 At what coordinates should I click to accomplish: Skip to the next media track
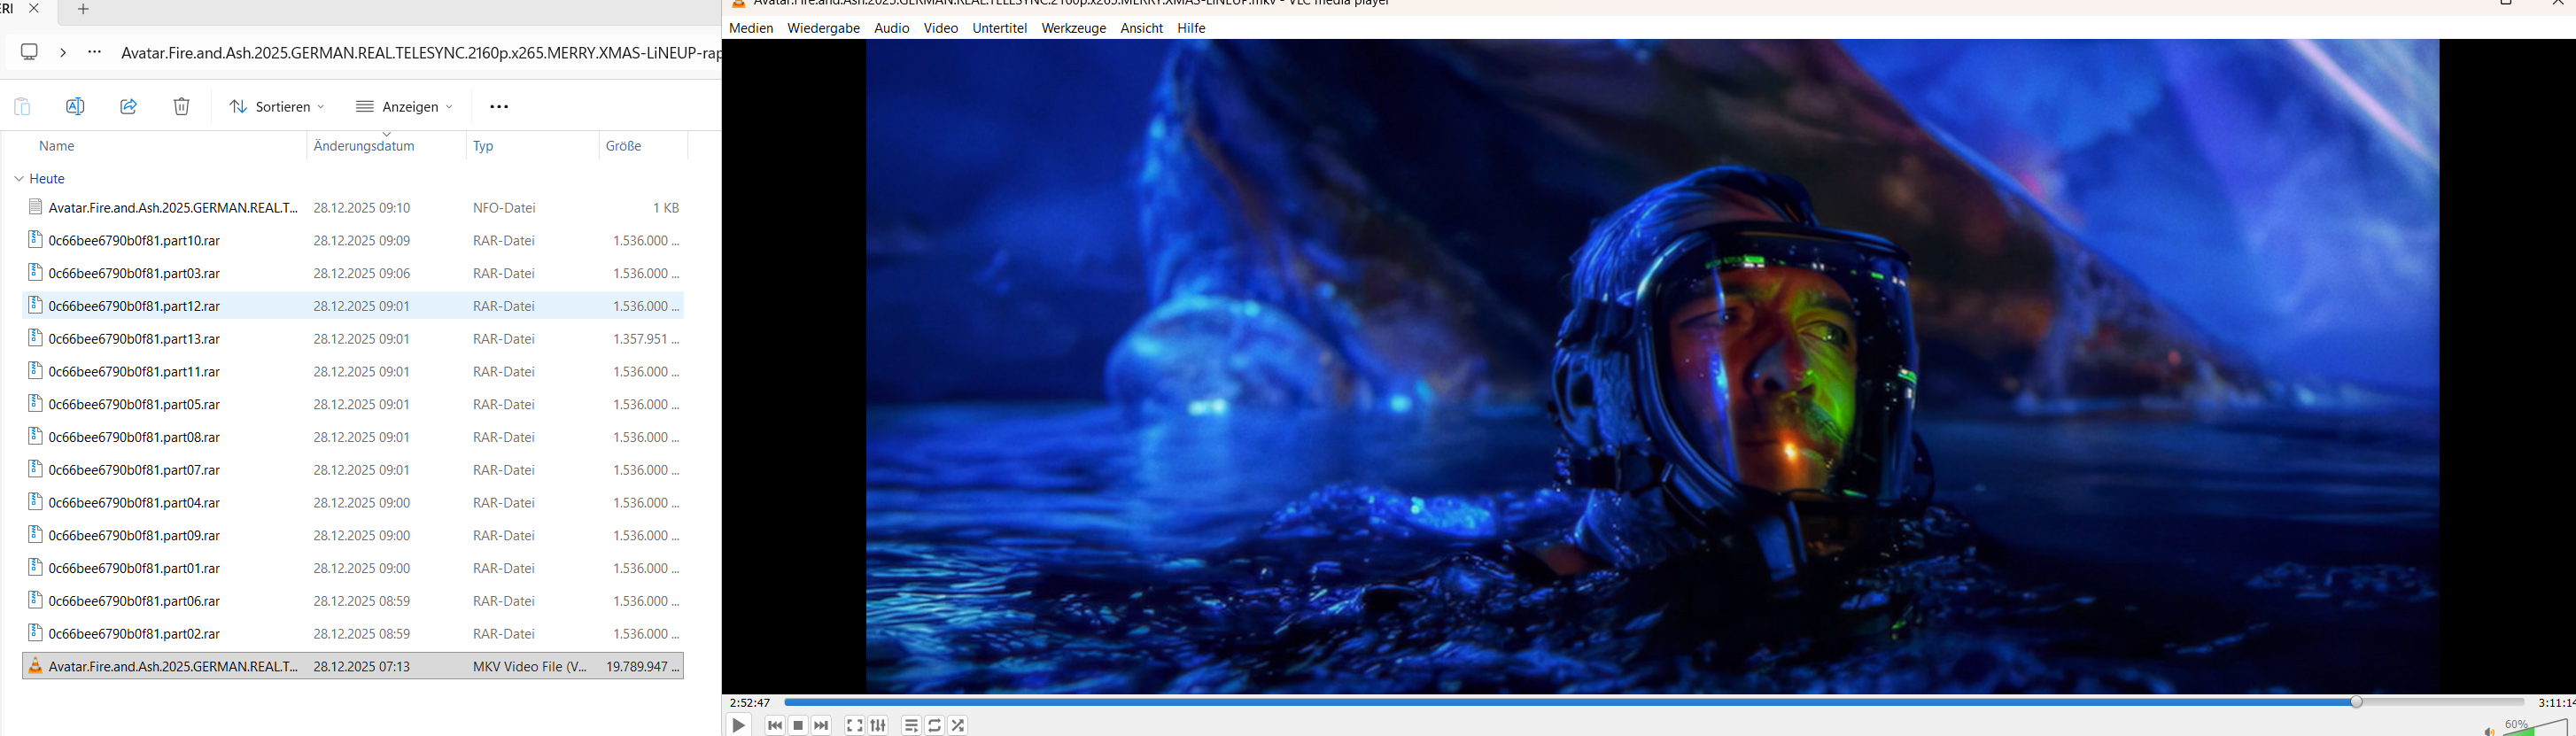click(x=821, y=726)
